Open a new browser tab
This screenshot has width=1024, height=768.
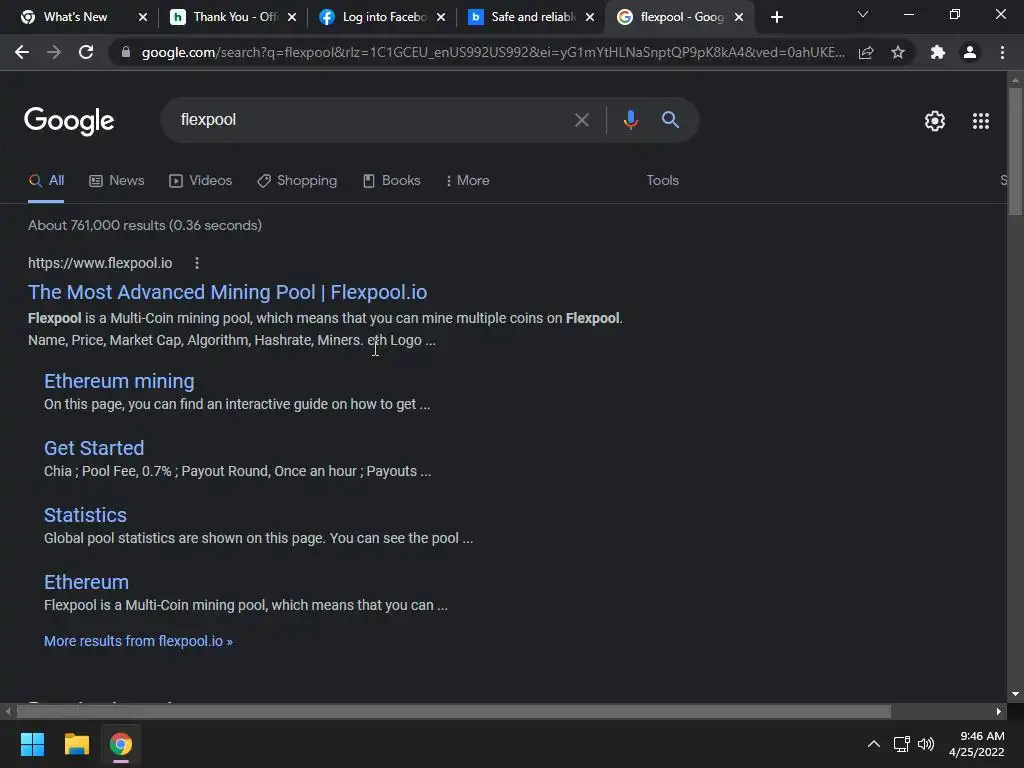point(776,17)
